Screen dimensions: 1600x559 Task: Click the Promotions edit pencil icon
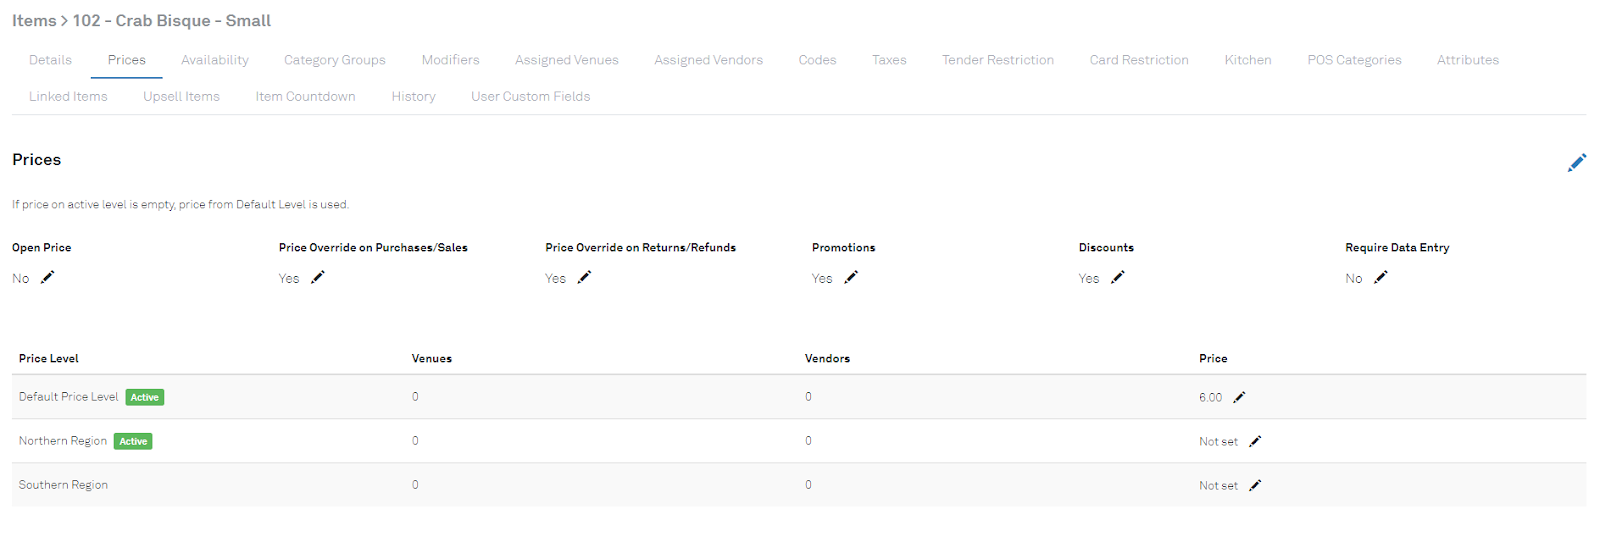point(851,277)
